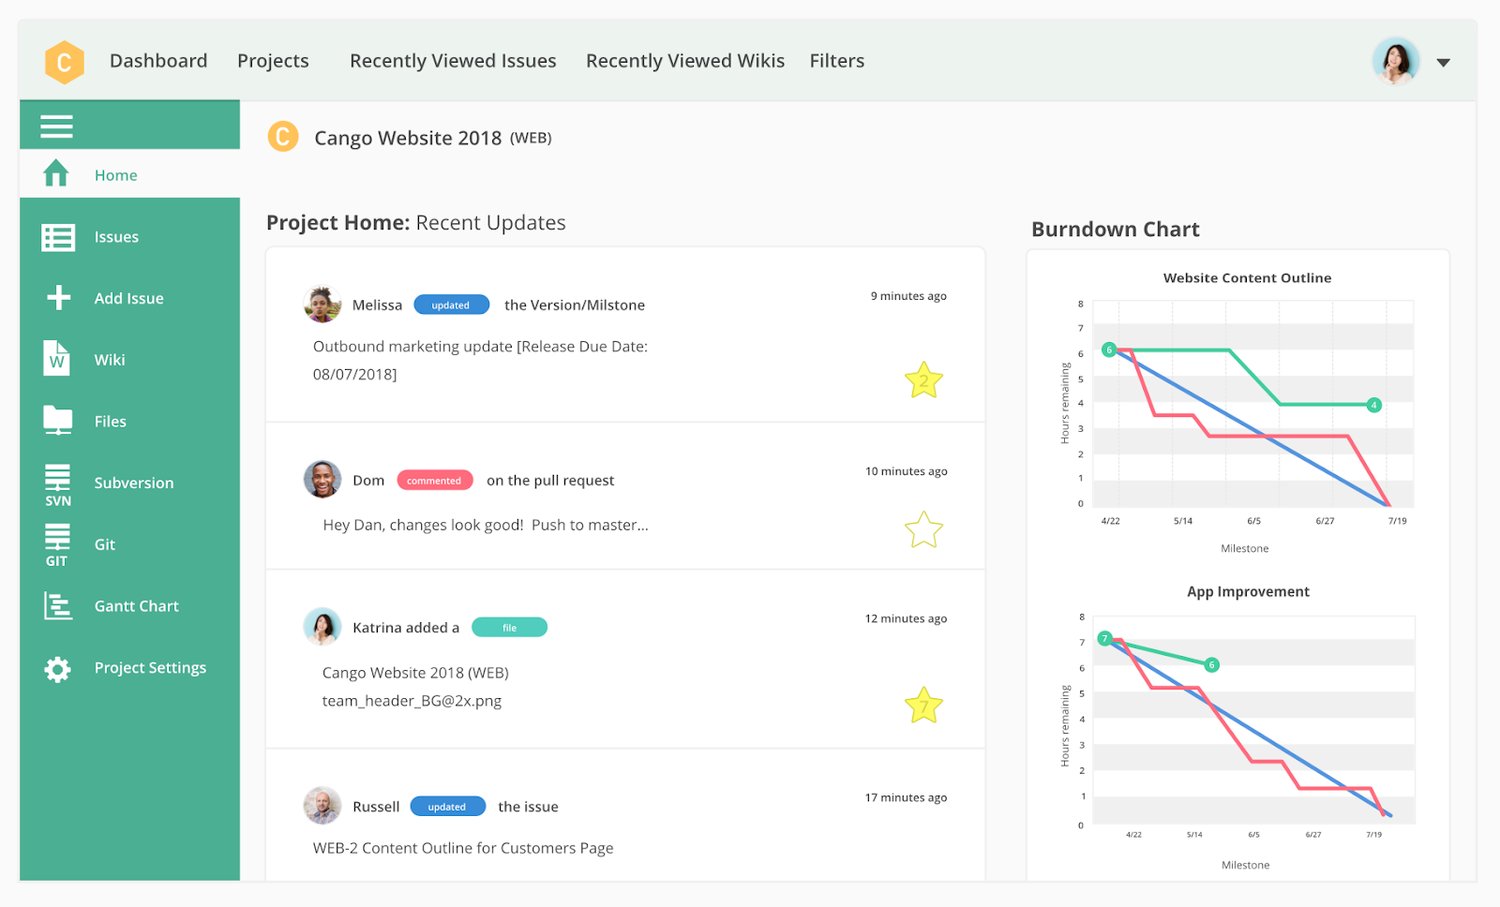Star Melissa's Version/Milestone update
The image size is (1500, 907).
click(x=923, y=380)
